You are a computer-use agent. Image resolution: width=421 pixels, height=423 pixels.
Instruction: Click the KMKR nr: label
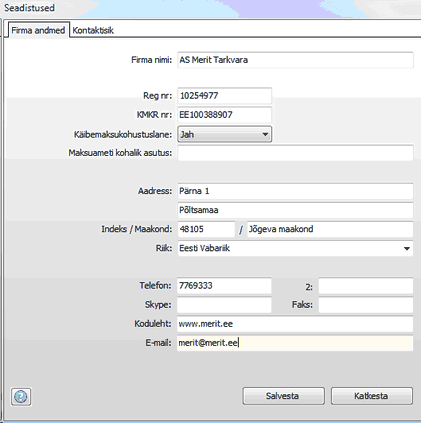pos(154,115)
